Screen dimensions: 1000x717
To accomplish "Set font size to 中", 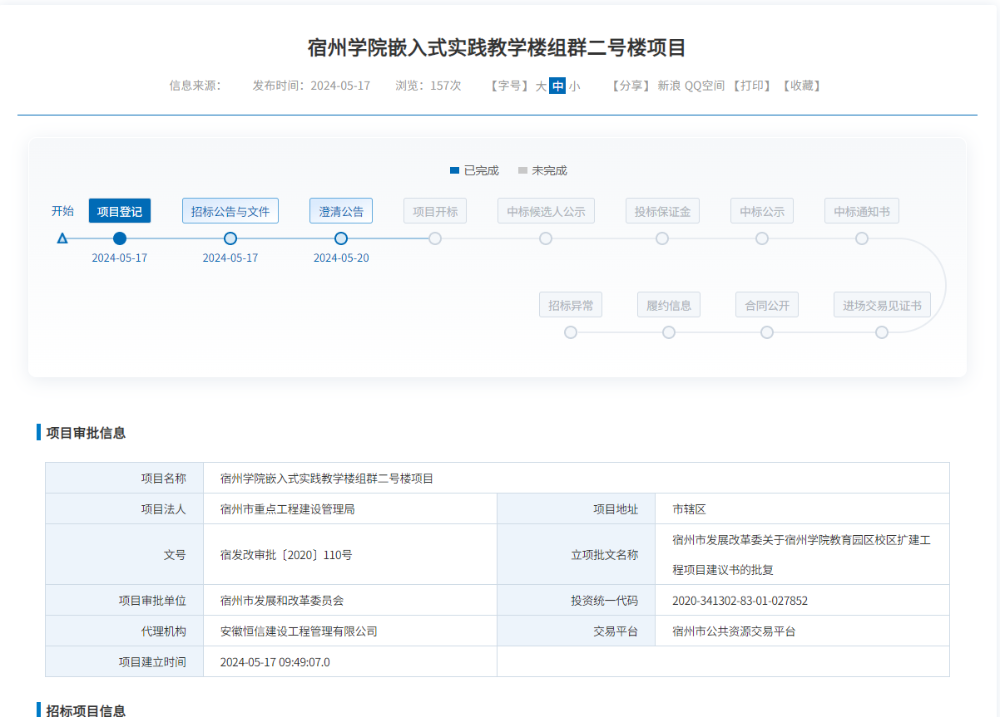I will 557,85.
